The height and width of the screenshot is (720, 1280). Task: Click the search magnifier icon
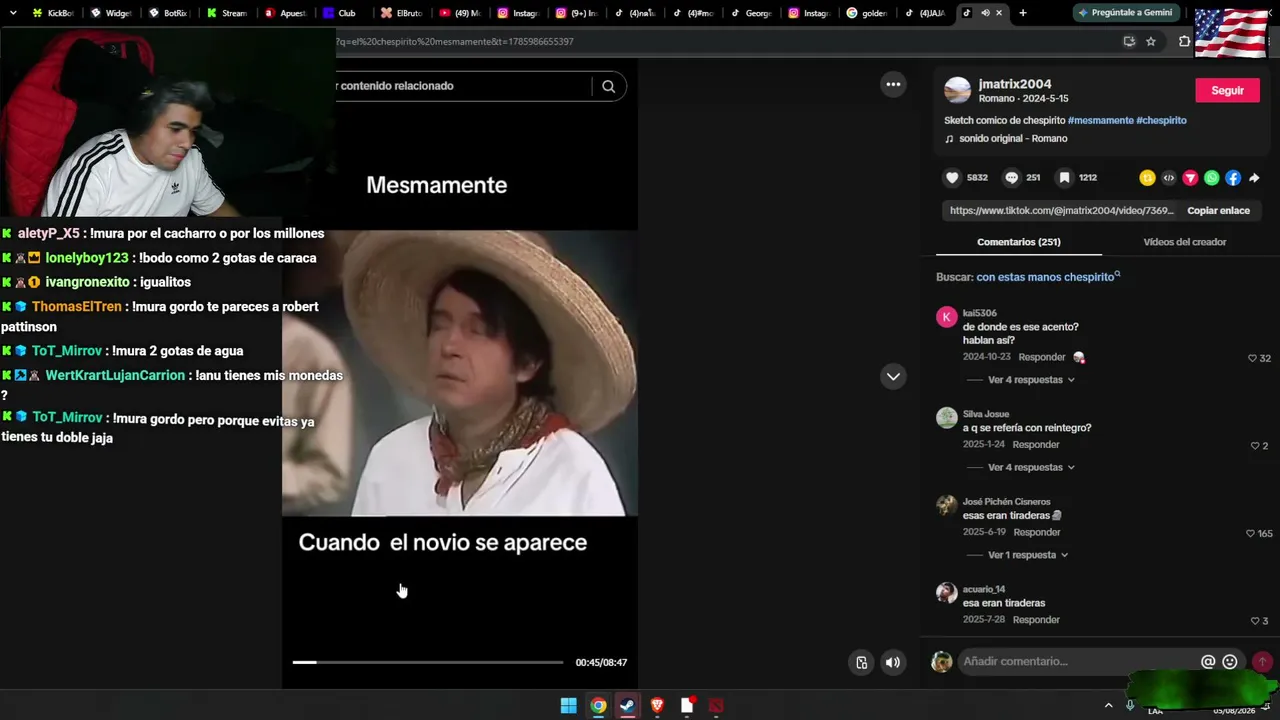(x=608, y=86)
